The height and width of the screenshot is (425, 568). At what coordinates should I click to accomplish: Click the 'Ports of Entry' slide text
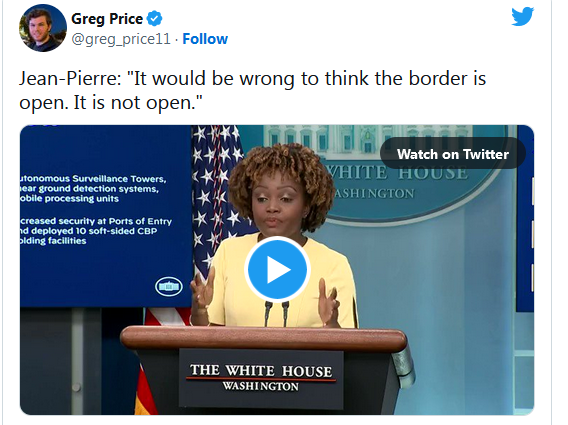pos(140,221)
